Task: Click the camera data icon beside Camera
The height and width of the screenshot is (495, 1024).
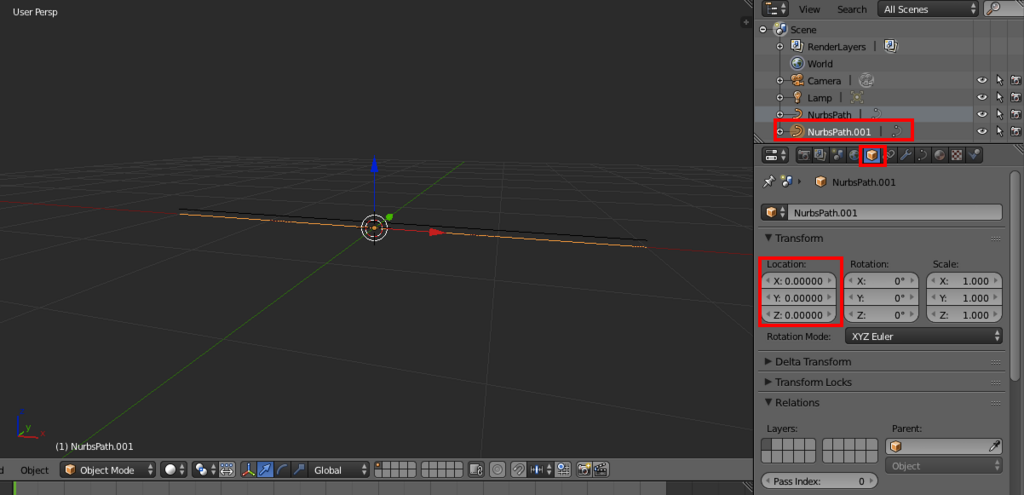Action: pos(867,80)
